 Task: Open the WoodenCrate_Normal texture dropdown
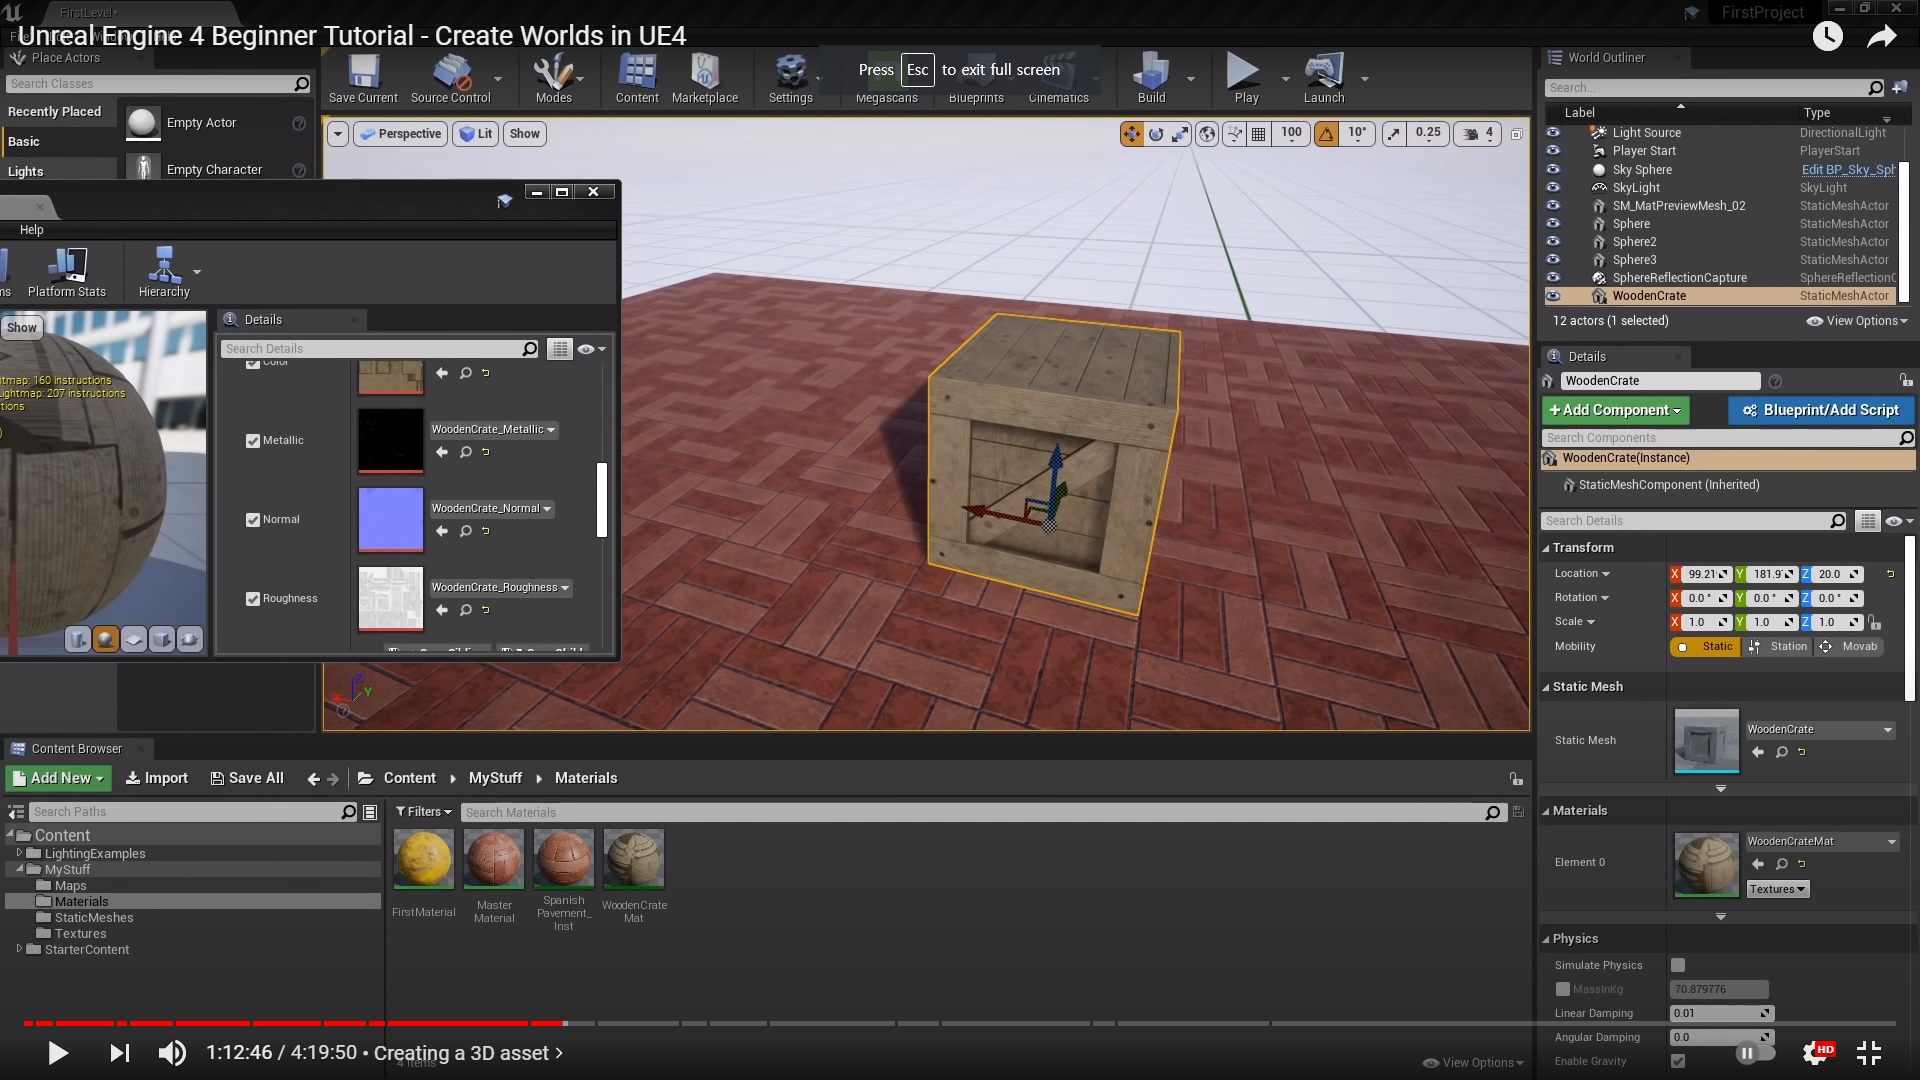[492, 509]
